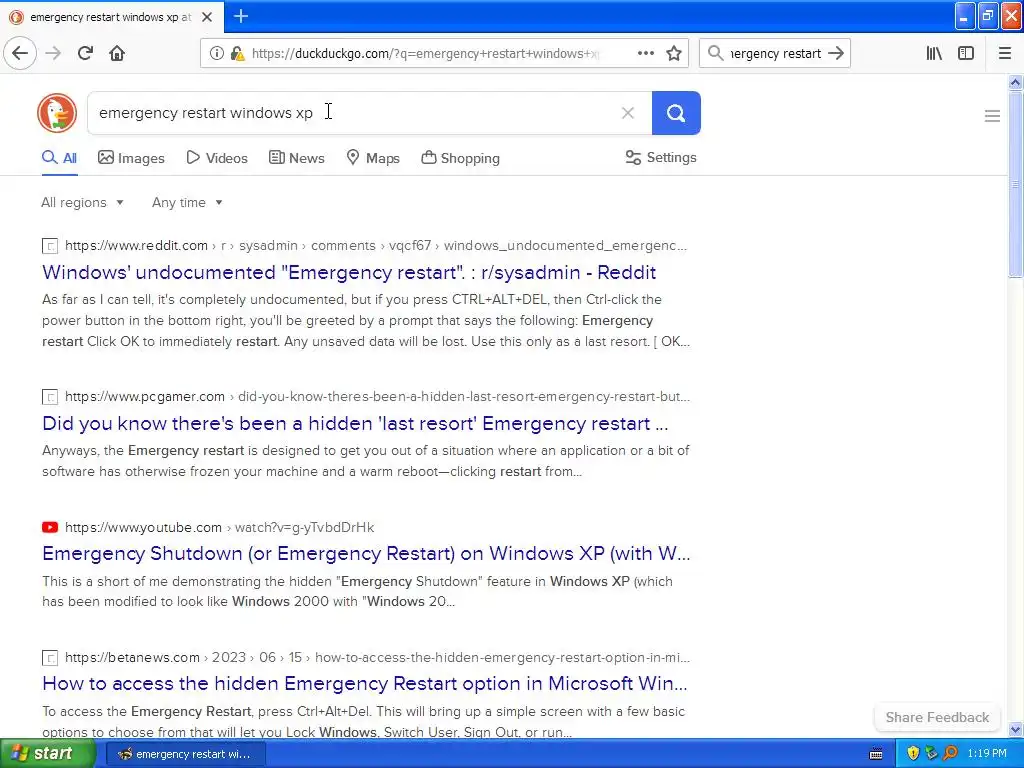Bookmark this page with the star icon
Image resolution: width=1024 pixels, height=768 pixels.
674,53
